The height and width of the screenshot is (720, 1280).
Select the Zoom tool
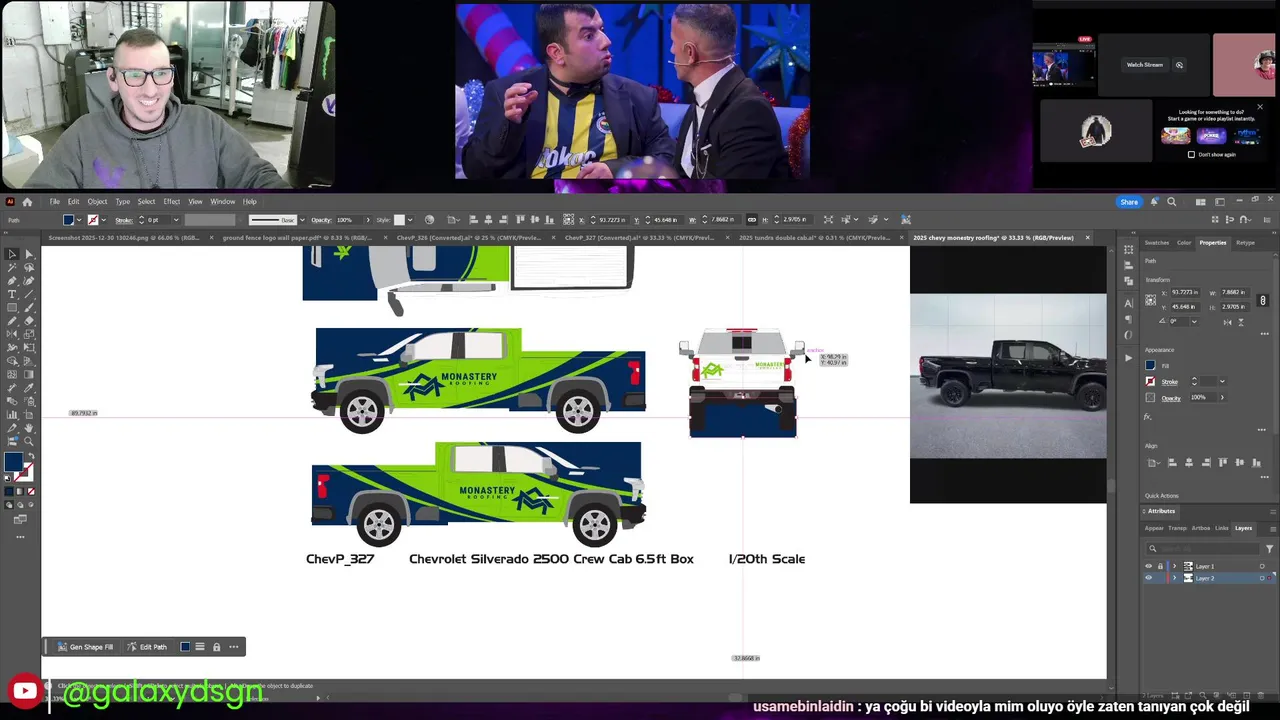click(29, 440)
